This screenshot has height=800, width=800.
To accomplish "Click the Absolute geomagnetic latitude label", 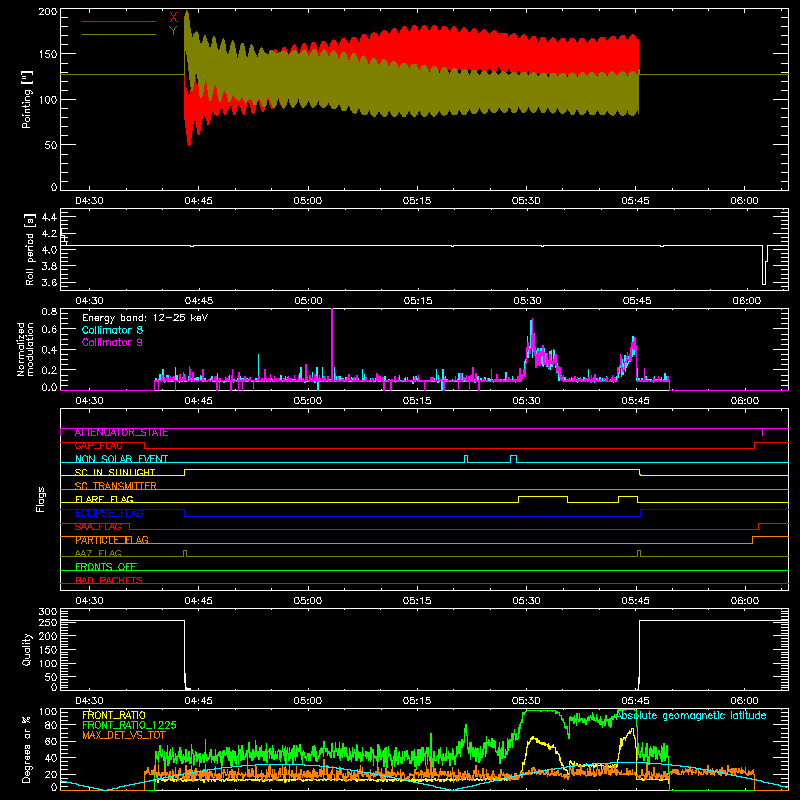I will point(691,715).
